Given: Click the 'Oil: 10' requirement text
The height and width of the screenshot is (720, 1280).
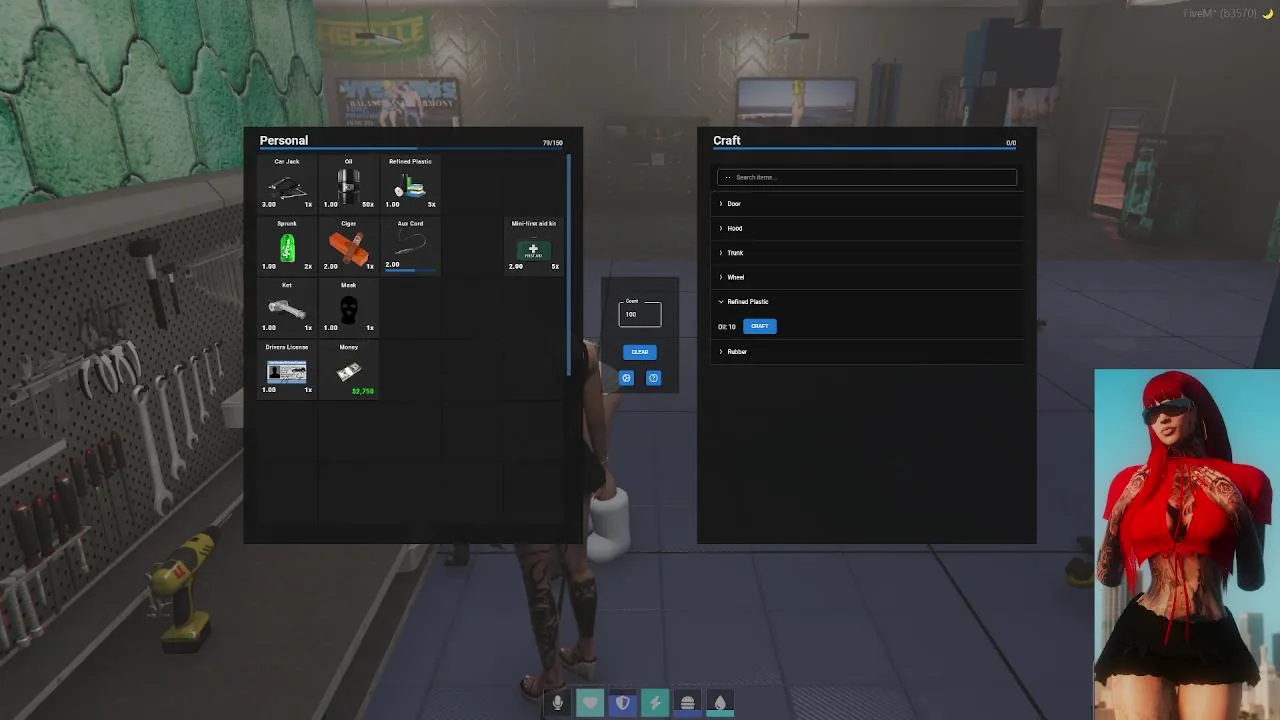Looking at the screenshot, I should 727,327.
